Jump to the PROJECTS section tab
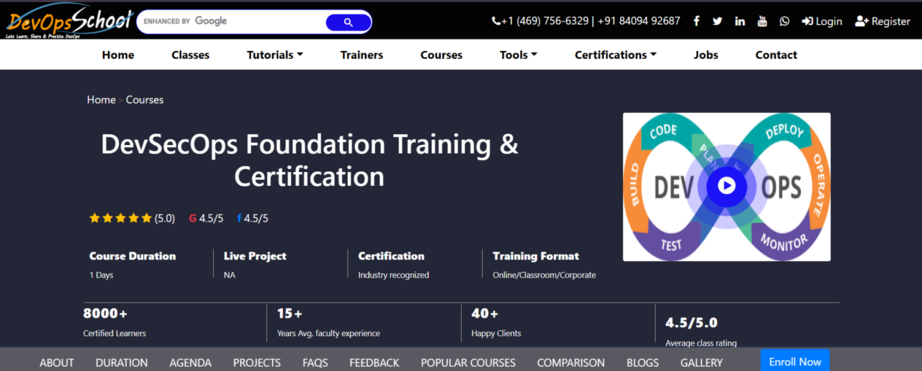Image resolution: width=922 pixels, height=371 pixels. click(257, 363)
